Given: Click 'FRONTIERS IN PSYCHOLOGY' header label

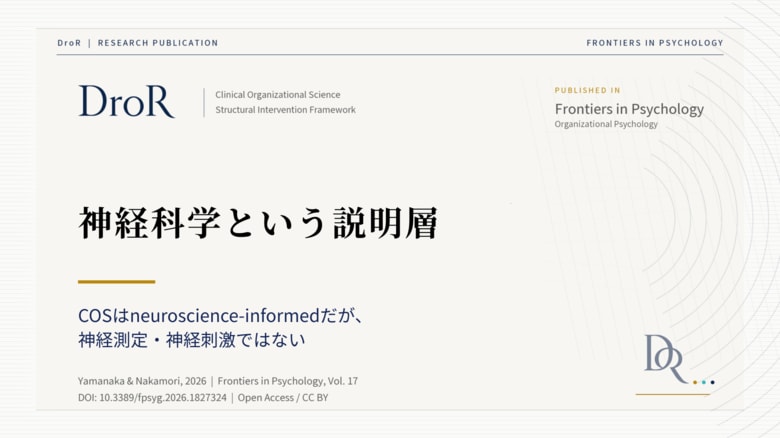Looking at the screenshot, I should 655,43.
